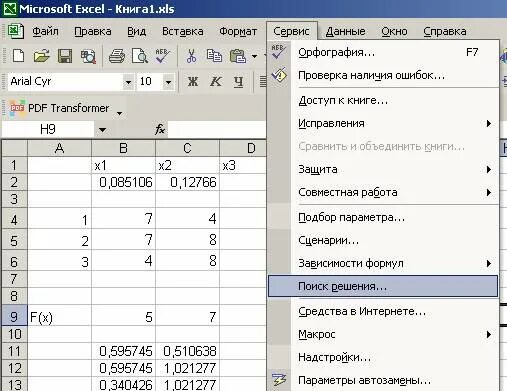Image resolution: width=507 pixels, height=391 pixels.
Task: Click the Cut scissors icon
Action: click(x=191, y=56)
